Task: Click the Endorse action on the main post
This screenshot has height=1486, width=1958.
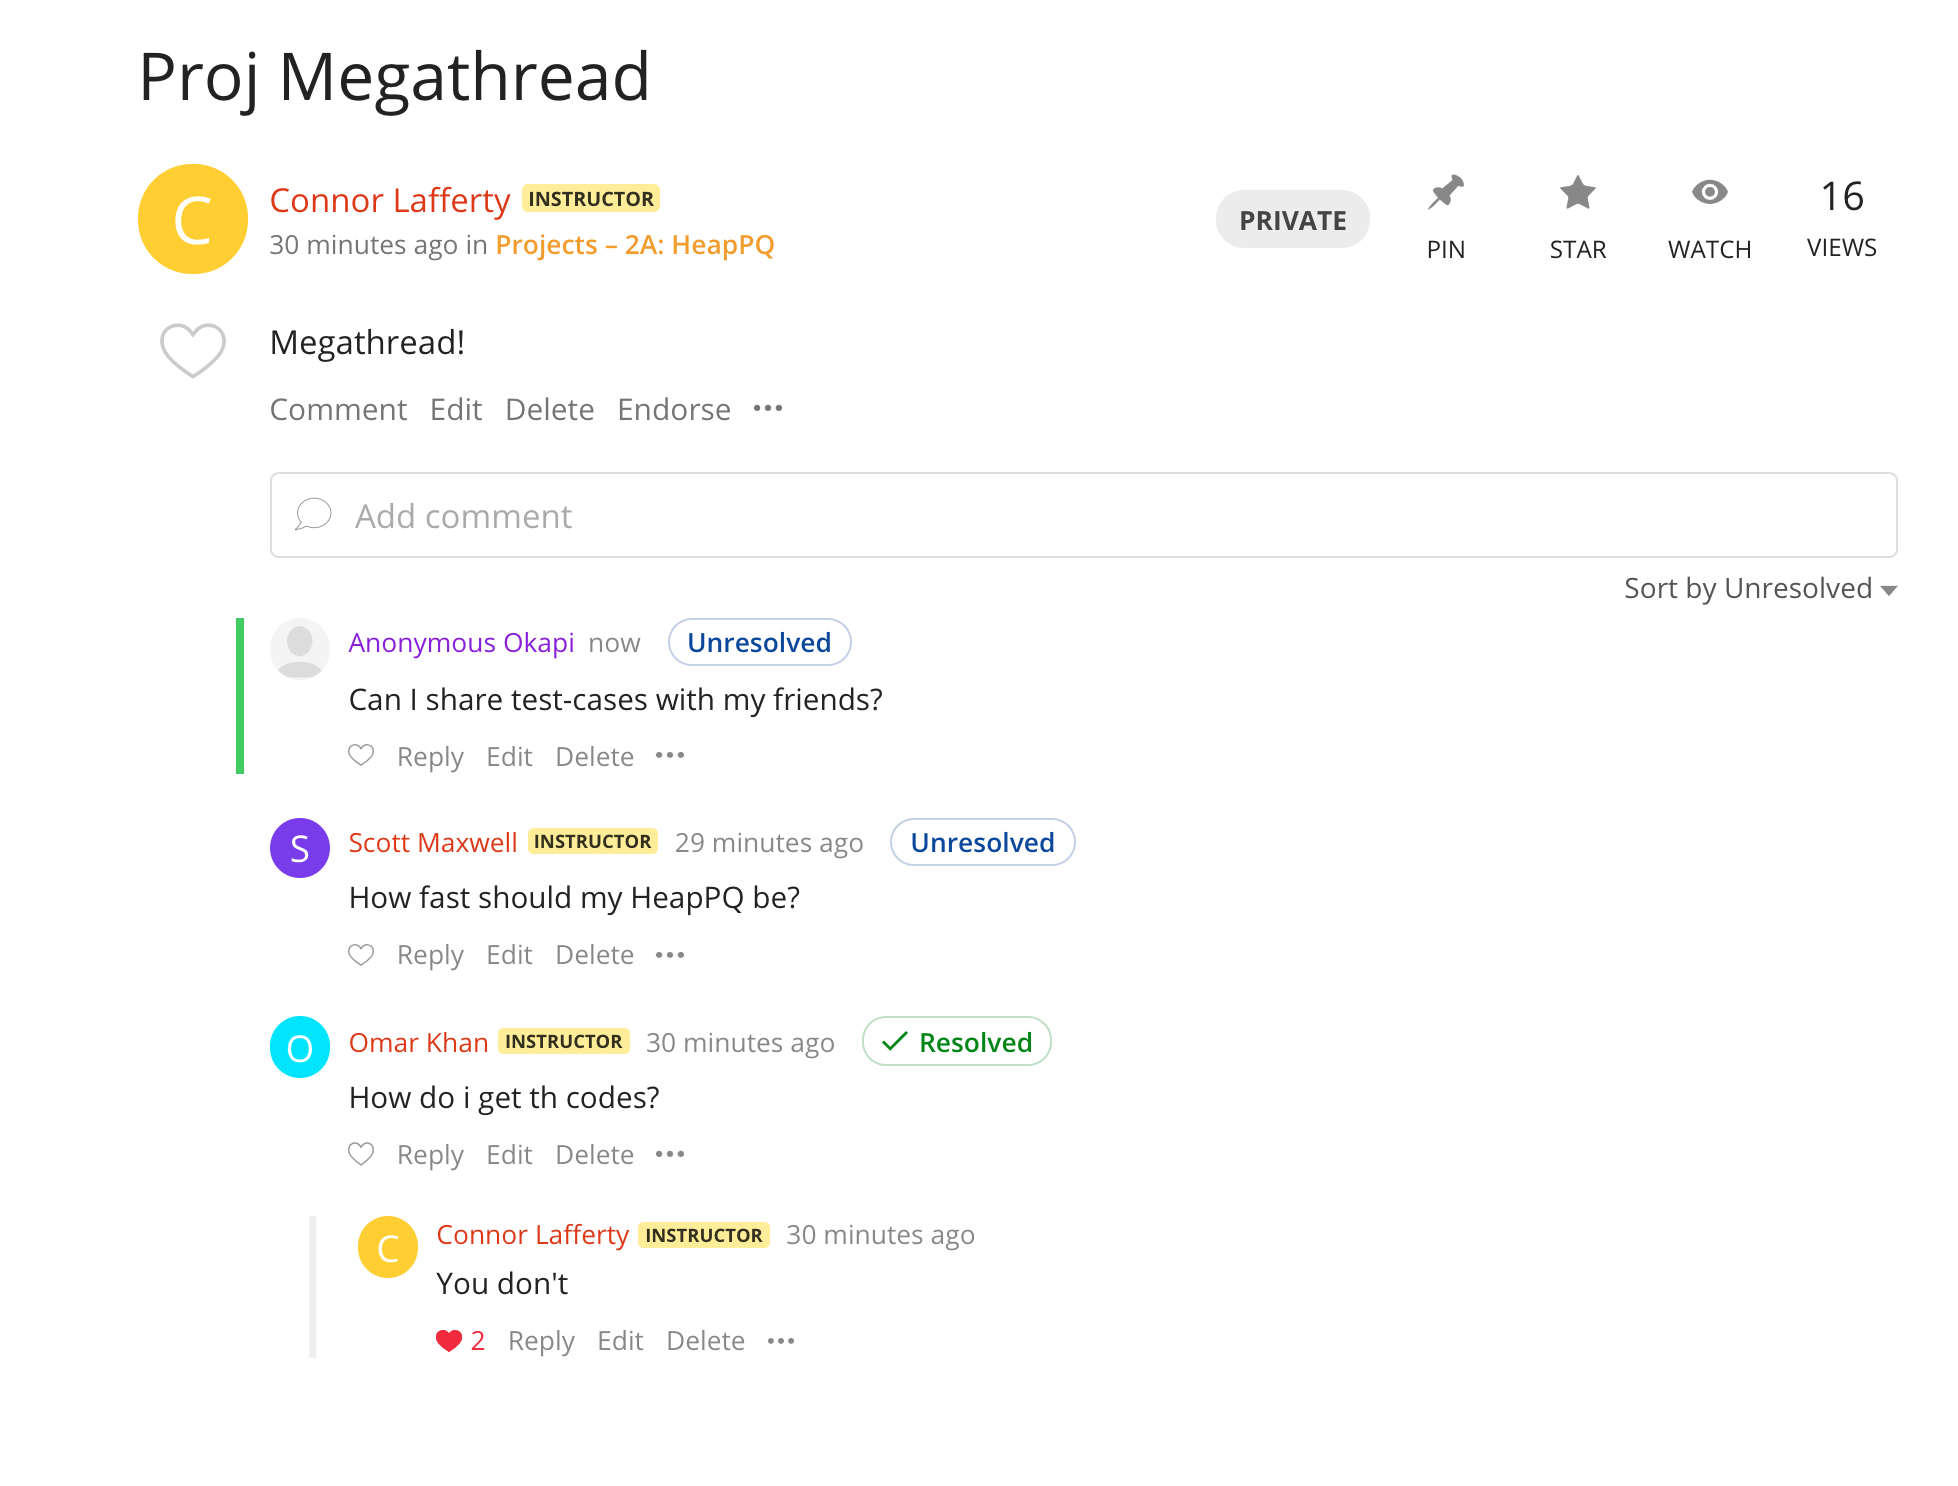Action: (x=674, y=410)
